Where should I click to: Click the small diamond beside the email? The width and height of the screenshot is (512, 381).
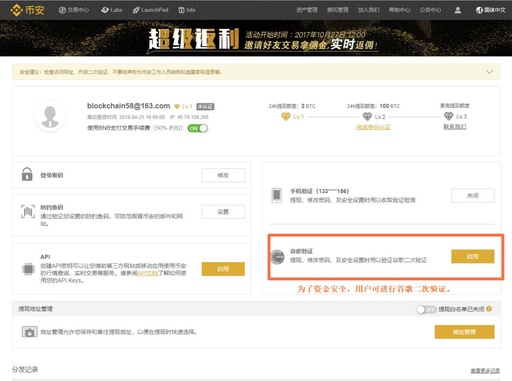[177, 106]
